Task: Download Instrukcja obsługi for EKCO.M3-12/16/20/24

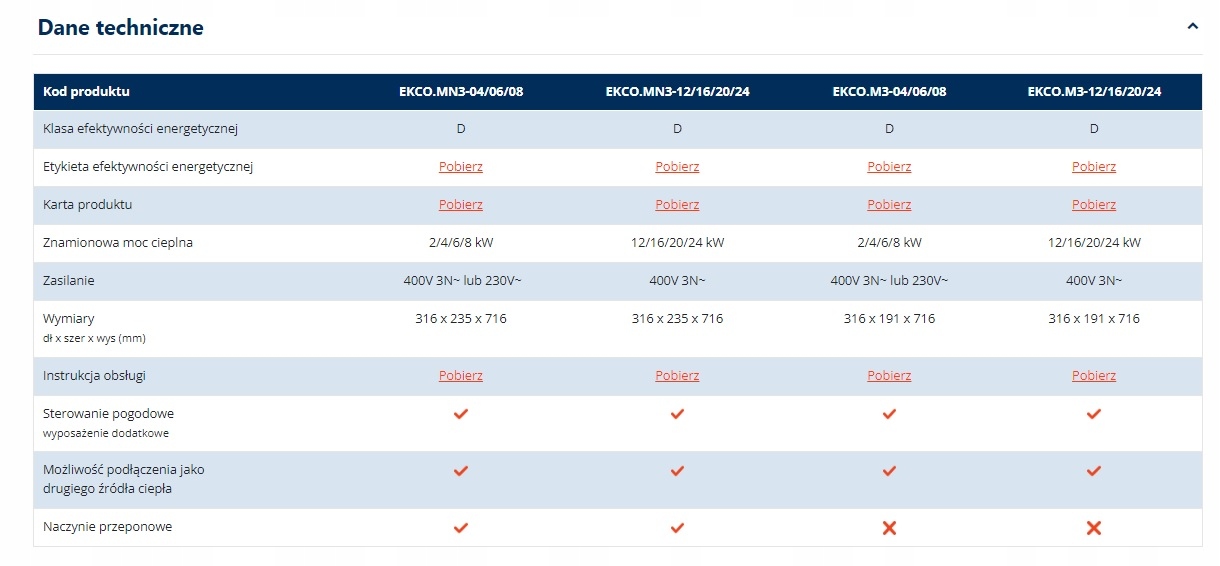Action: [x=1094, y=376]
